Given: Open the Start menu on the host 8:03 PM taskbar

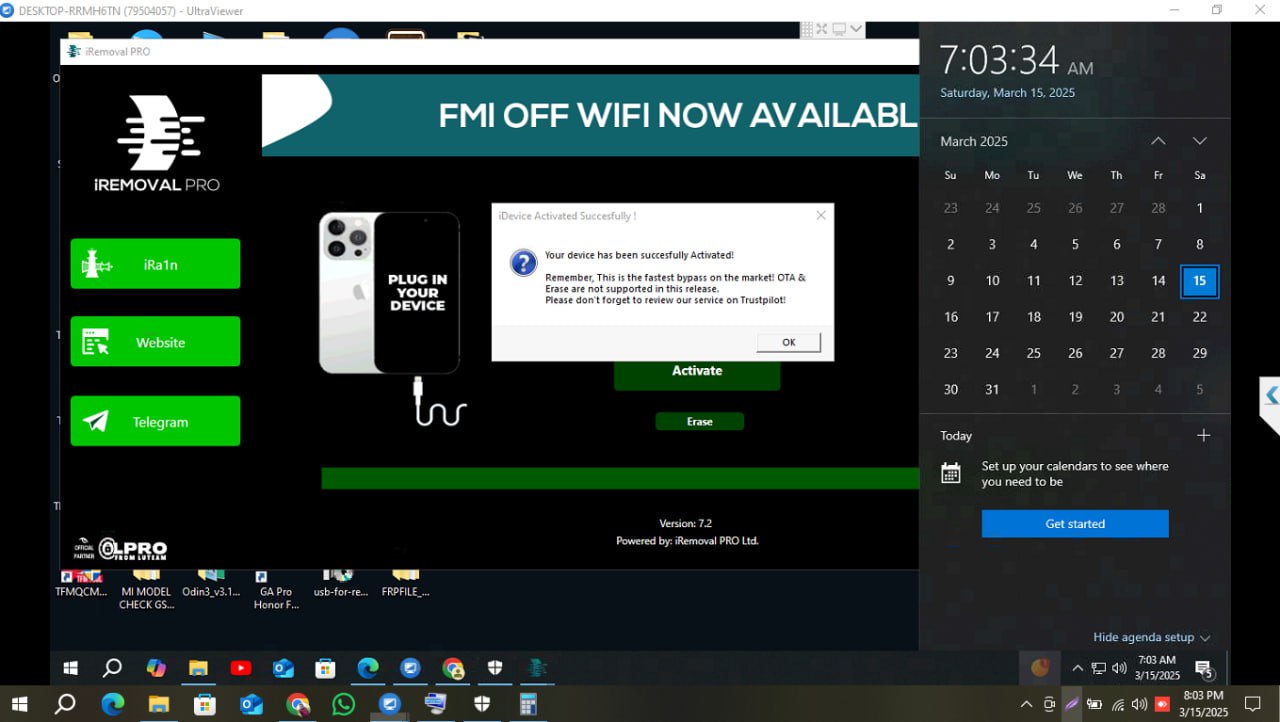Looking at the screenshot, I should tap(19, 704).
